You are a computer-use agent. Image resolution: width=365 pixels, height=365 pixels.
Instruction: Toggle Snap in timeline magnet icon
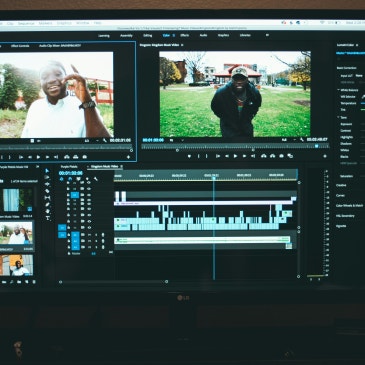(70, 179)
